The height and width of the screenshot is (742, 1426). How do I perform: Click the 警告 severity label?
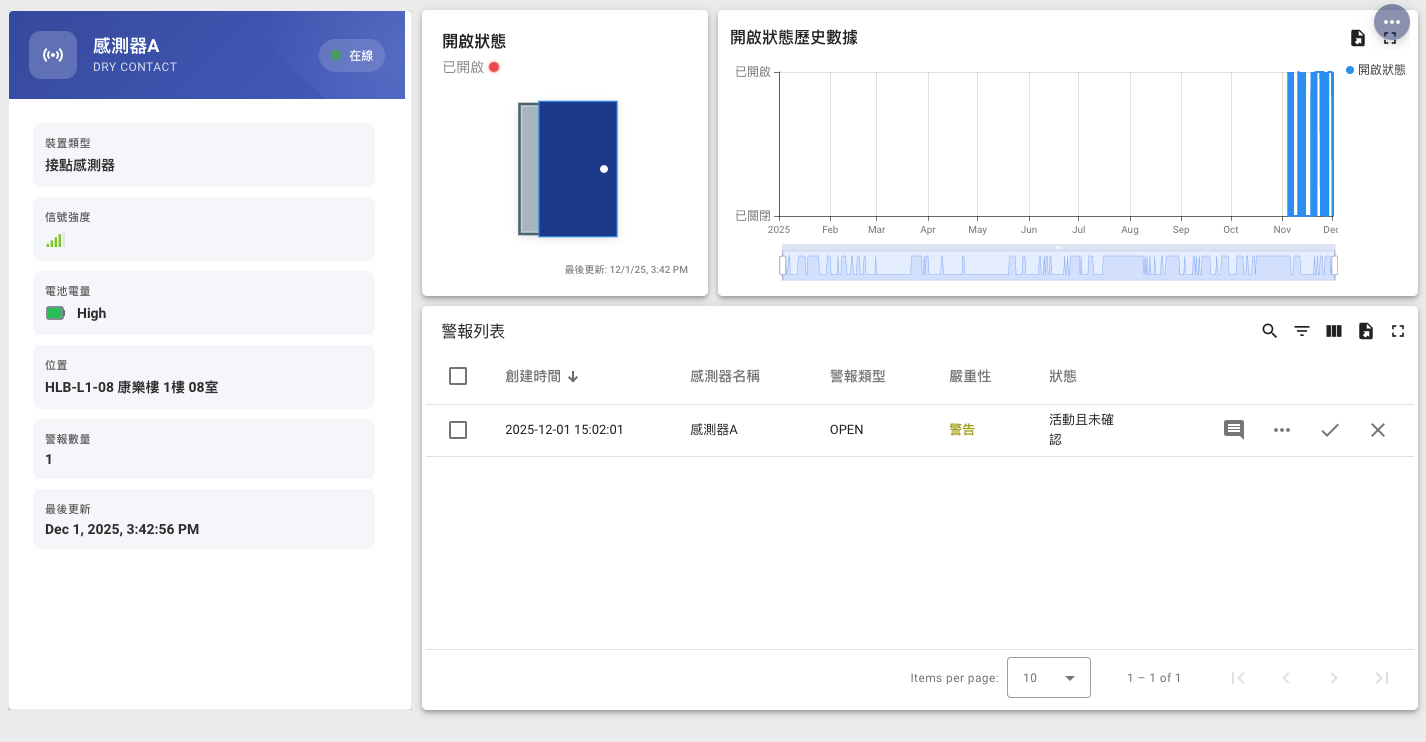(x=962, y=429)
